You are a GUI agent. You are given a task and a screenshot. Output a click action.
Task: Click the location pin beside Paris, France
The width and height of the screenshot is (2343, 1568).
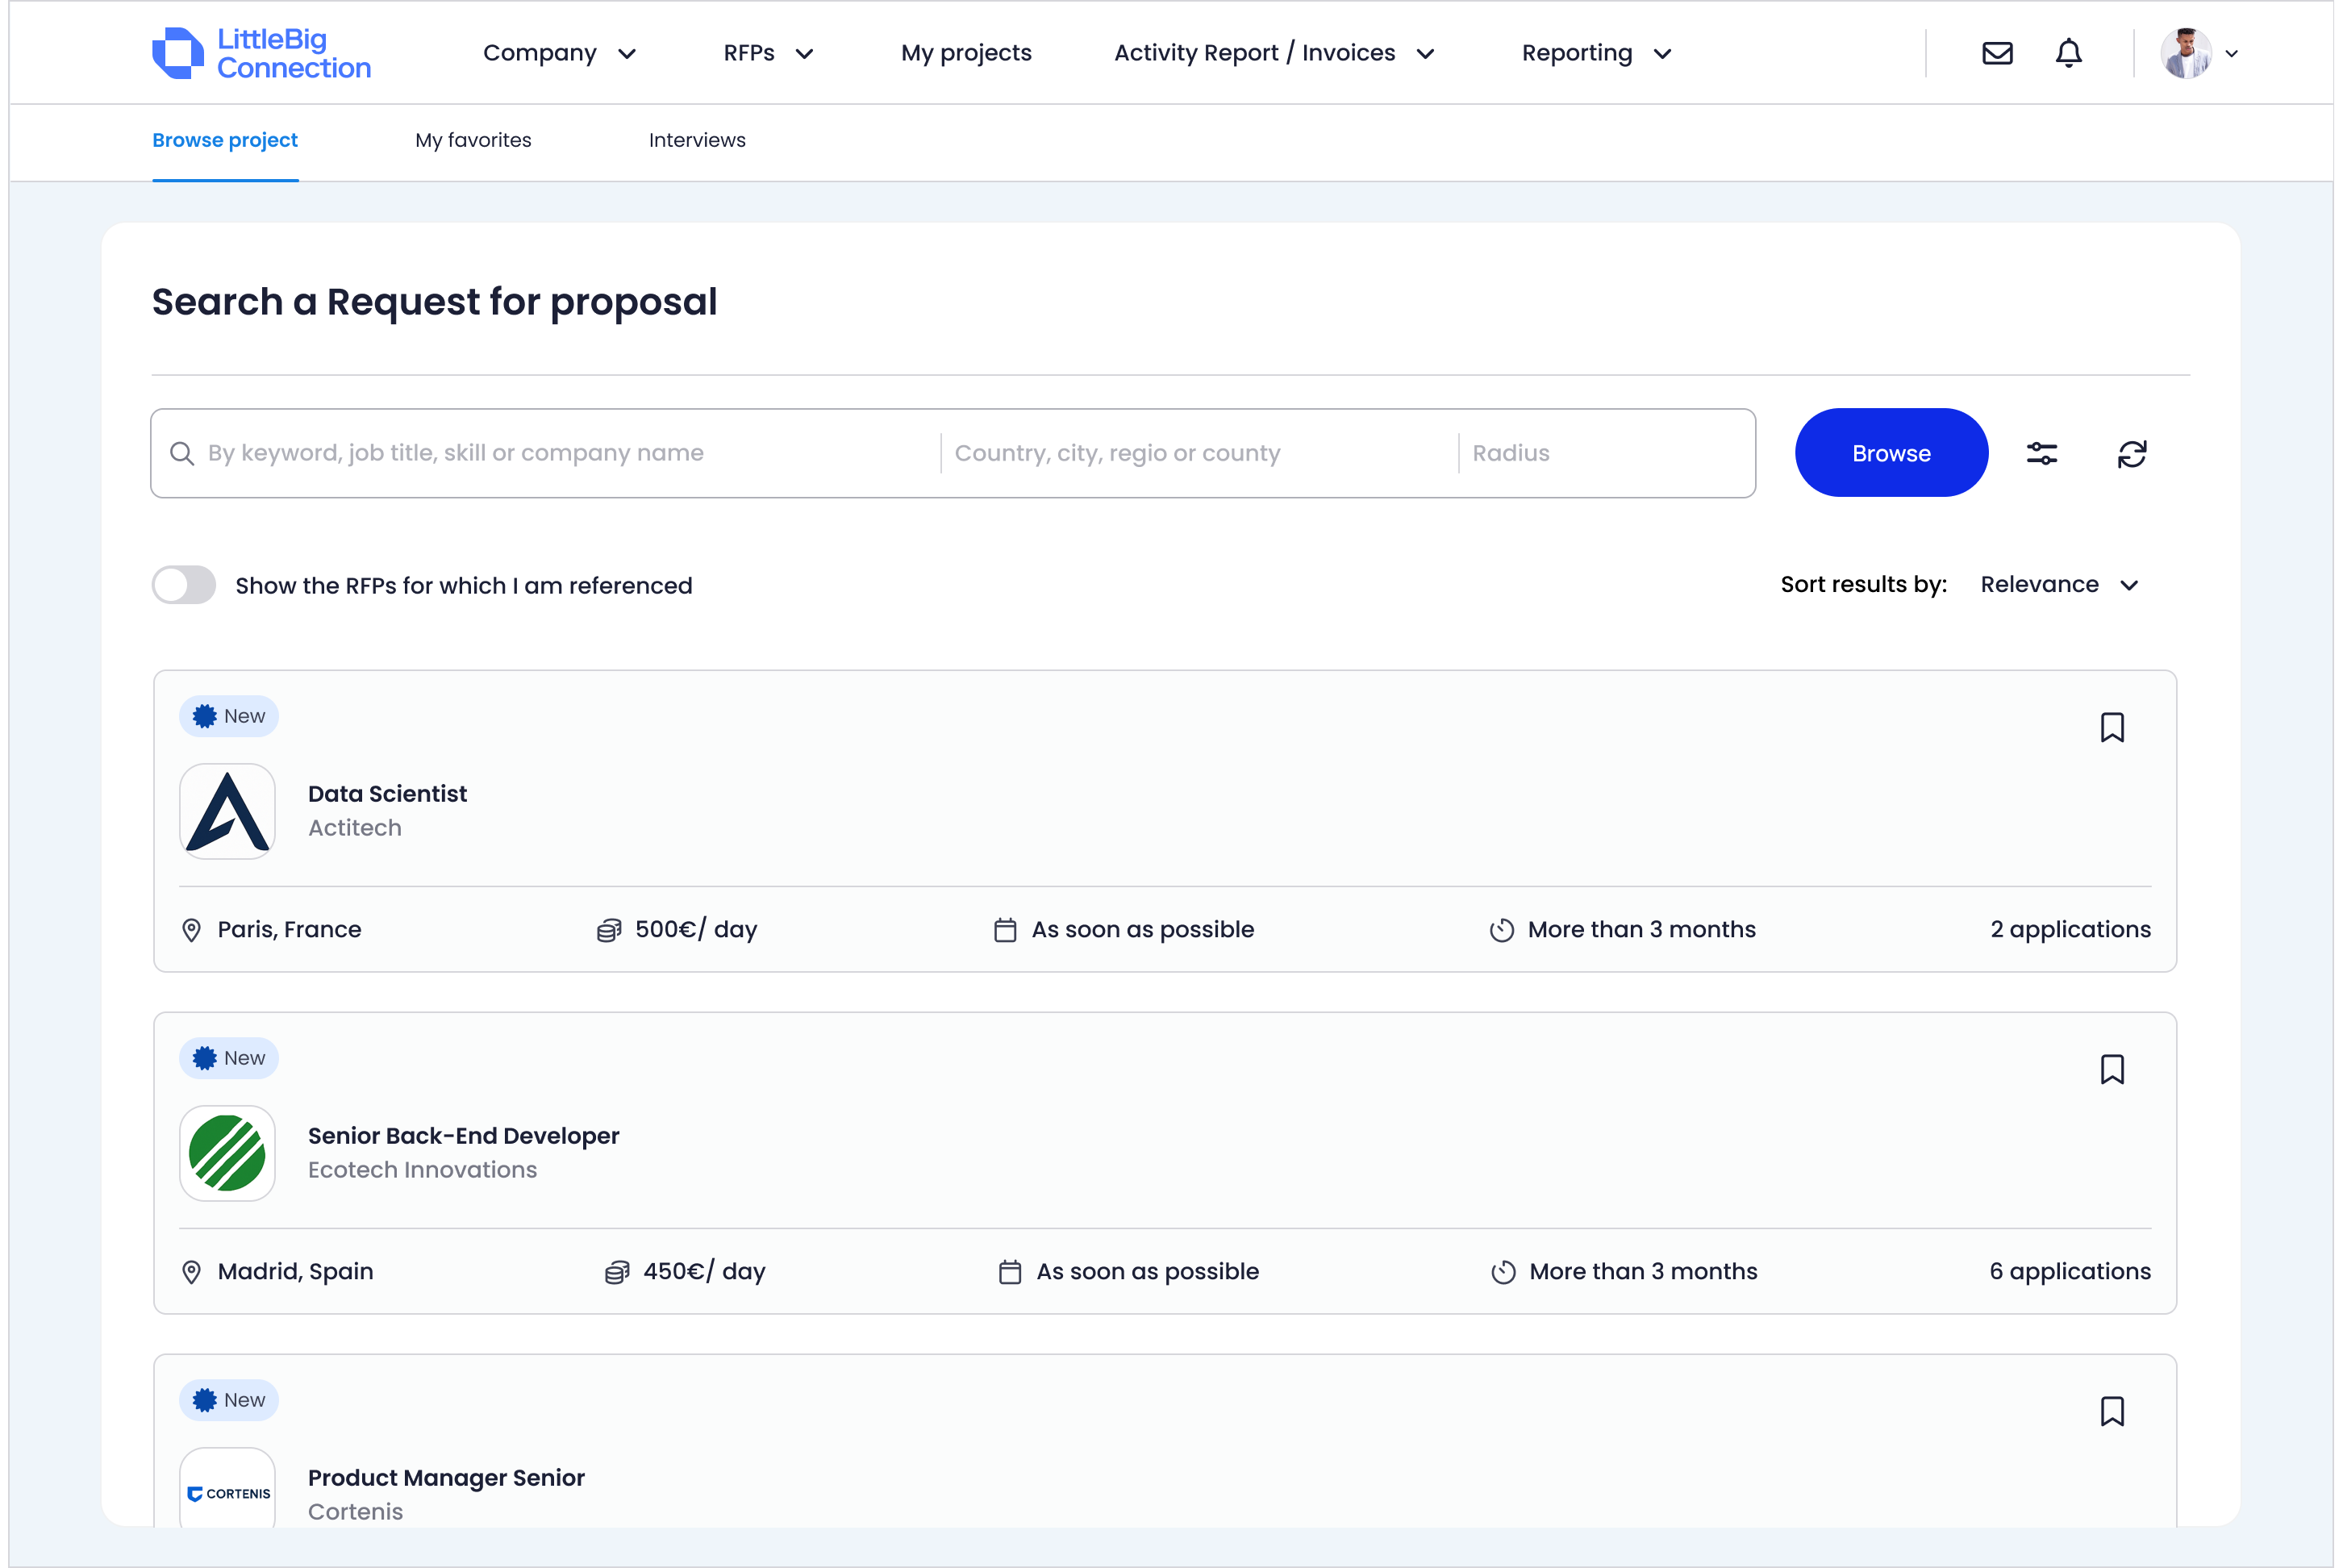pyautogui.click(x=191, y=930)
